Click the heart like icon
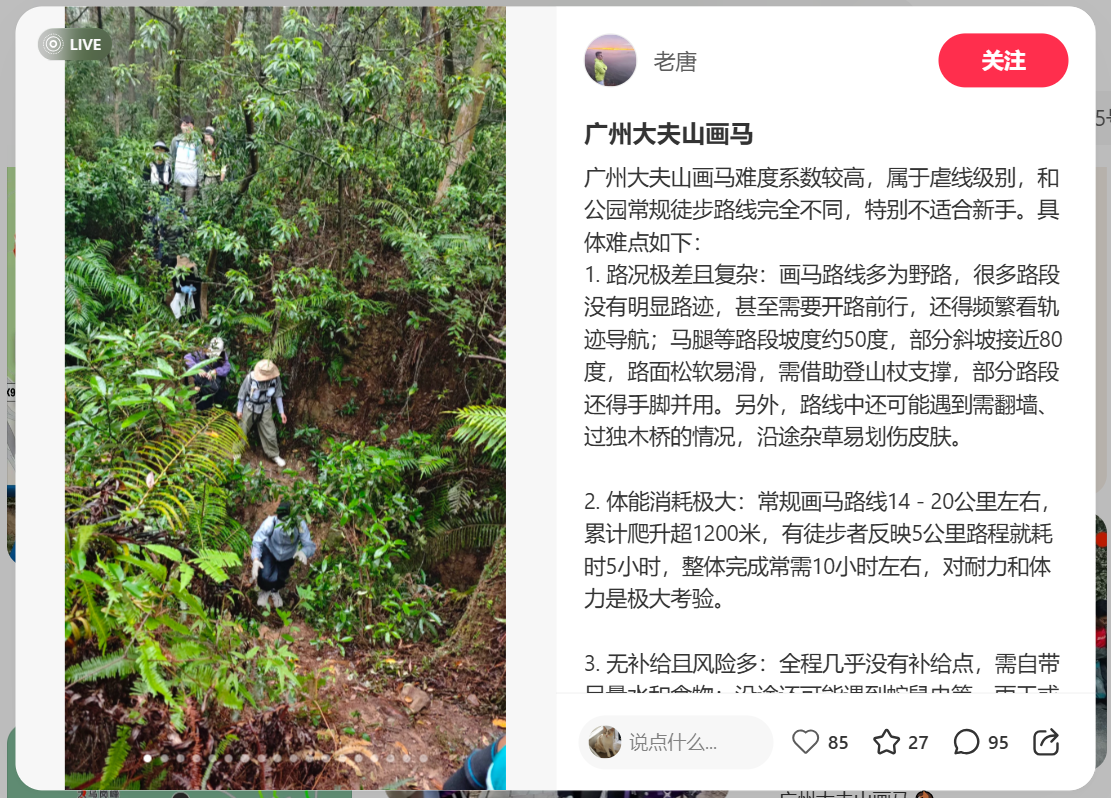 pyautogui.click(x=805, y=742)
